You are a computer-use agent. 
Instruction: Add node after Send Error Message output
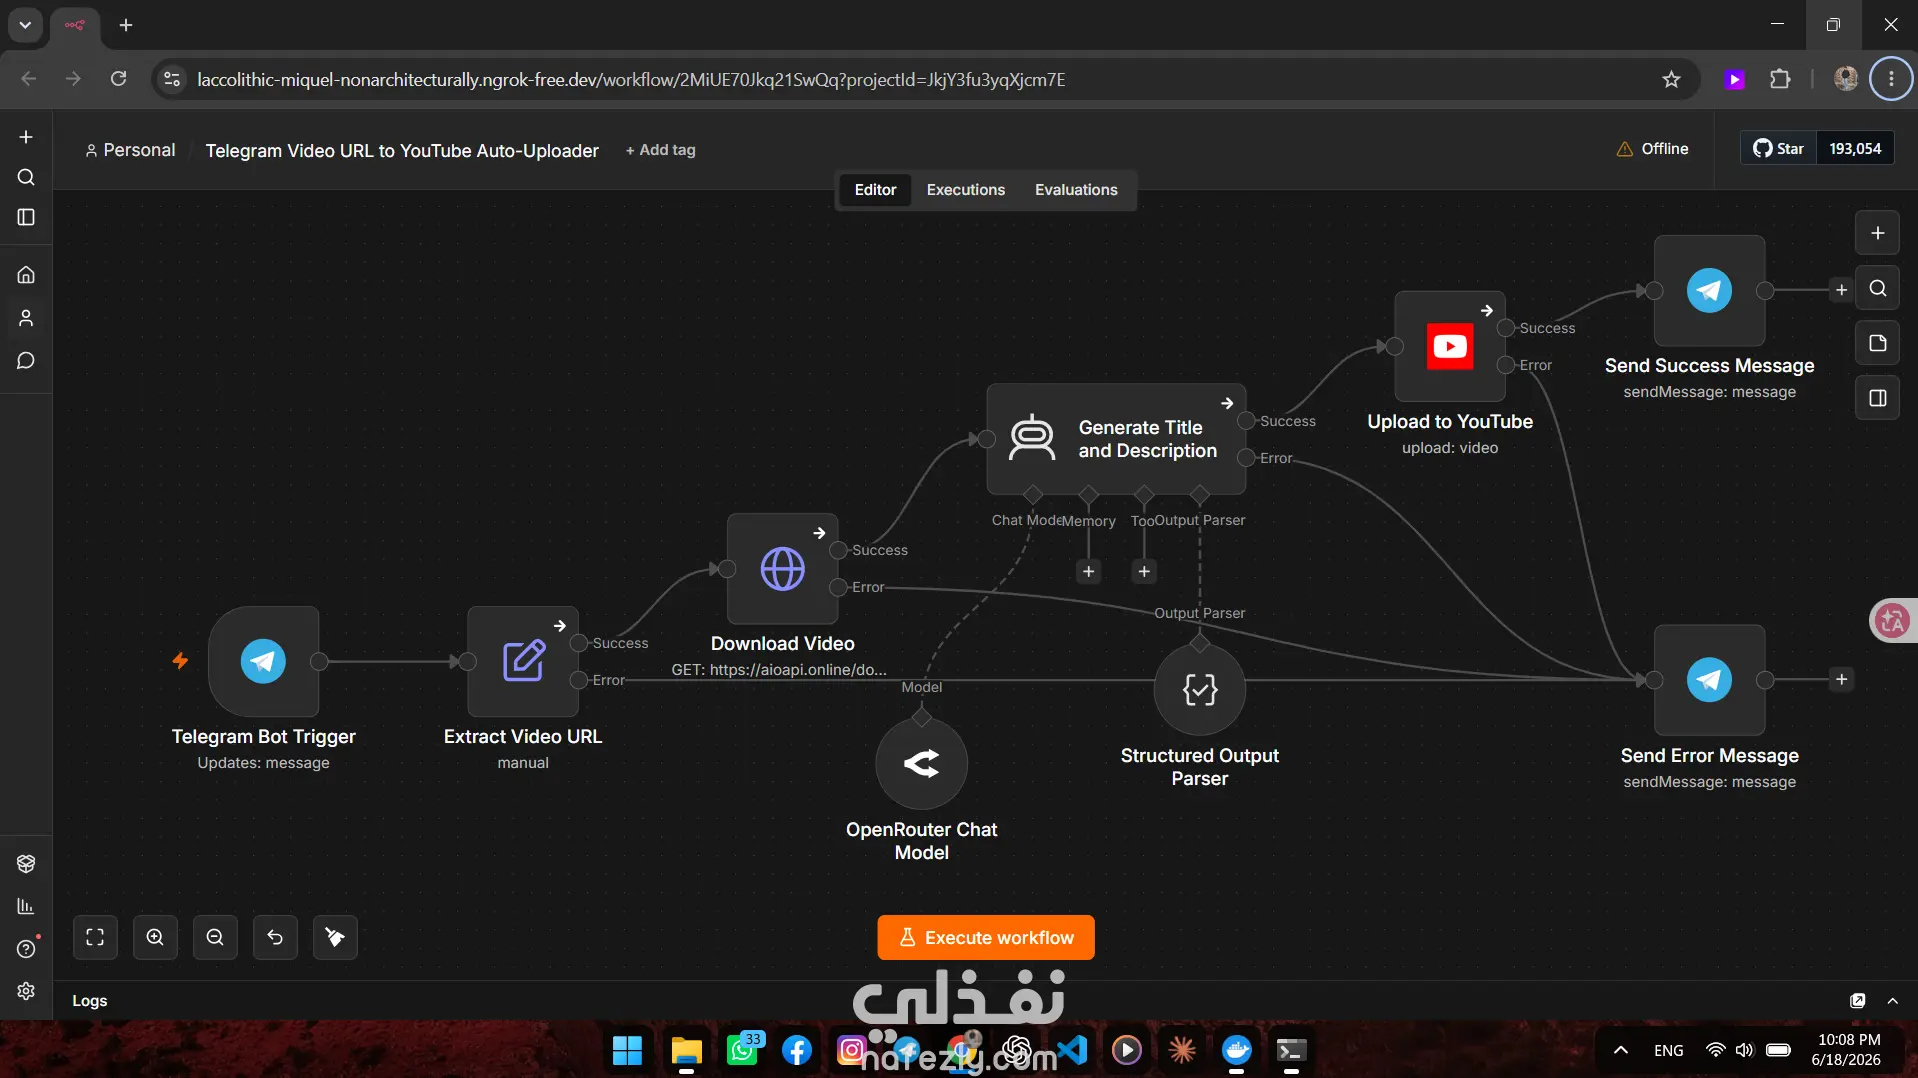1841,680
